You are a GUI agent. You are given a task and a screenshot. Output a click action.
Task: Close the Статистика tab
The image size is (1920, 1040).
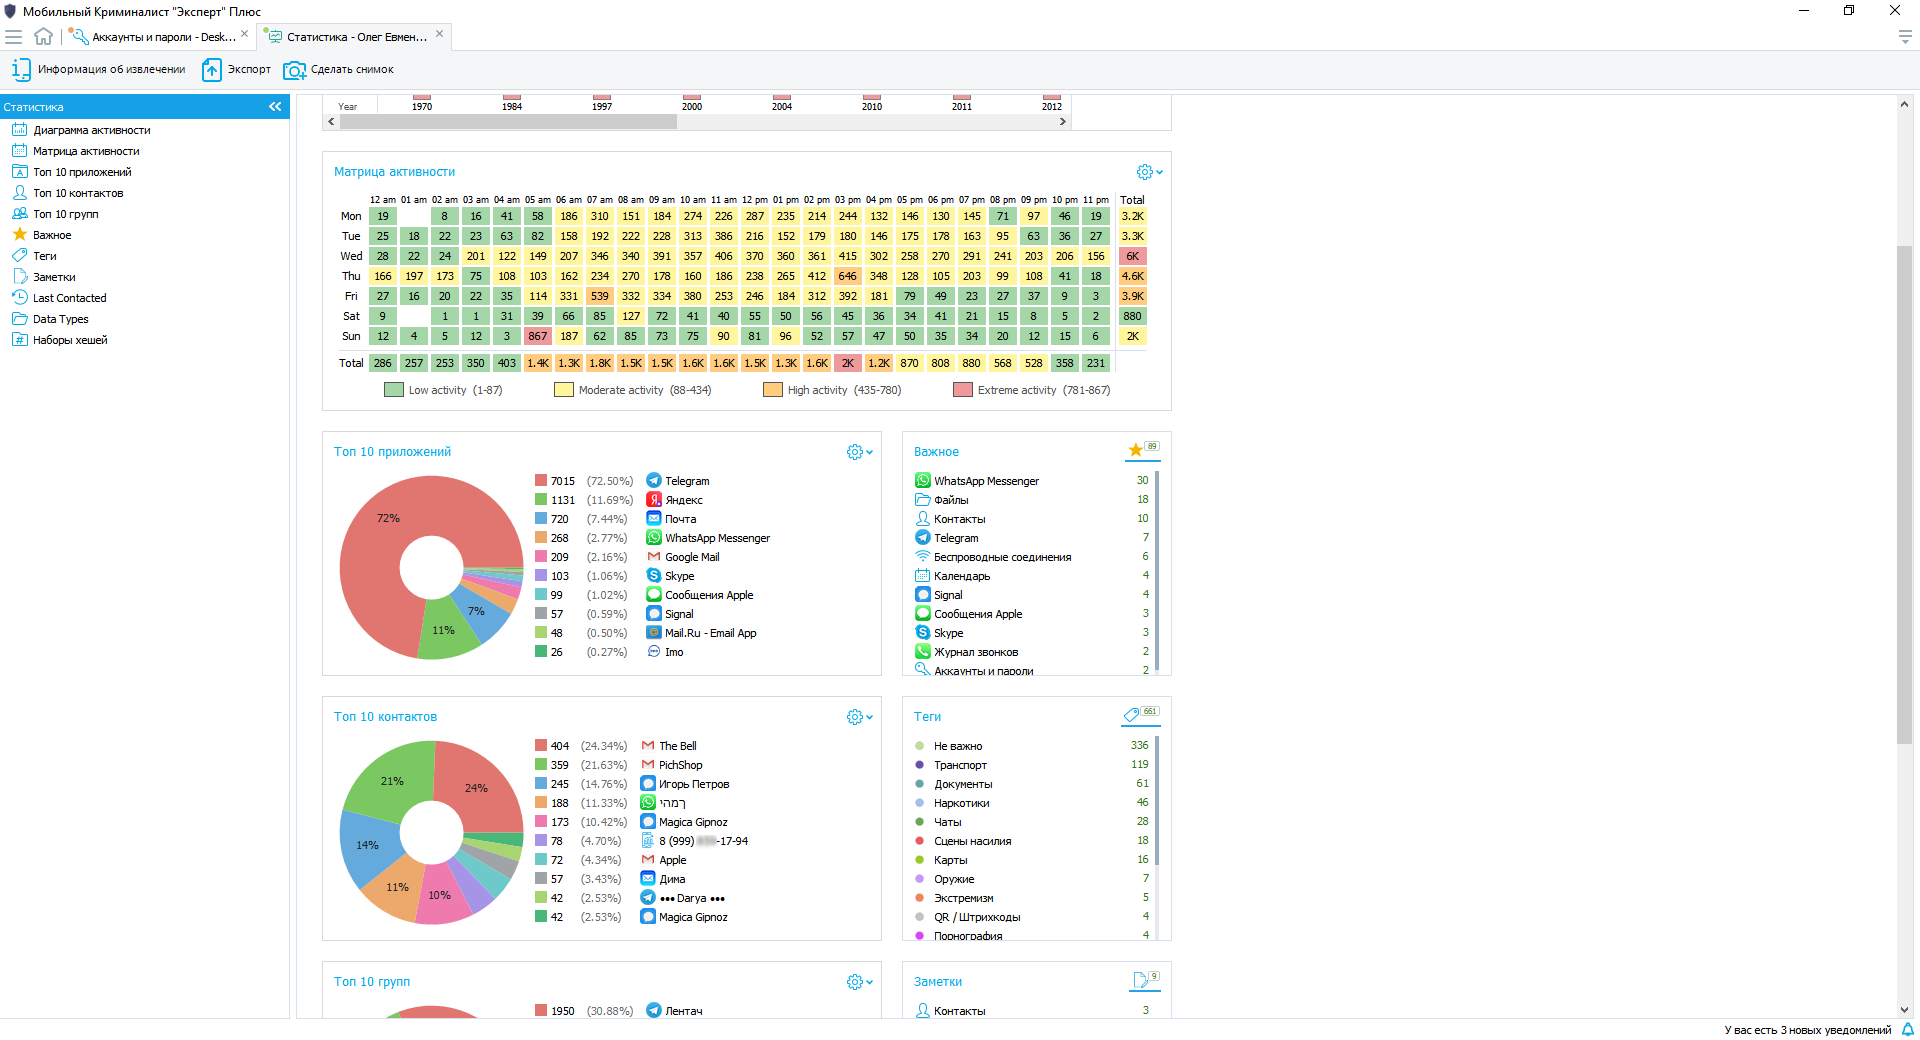point(439,34)
